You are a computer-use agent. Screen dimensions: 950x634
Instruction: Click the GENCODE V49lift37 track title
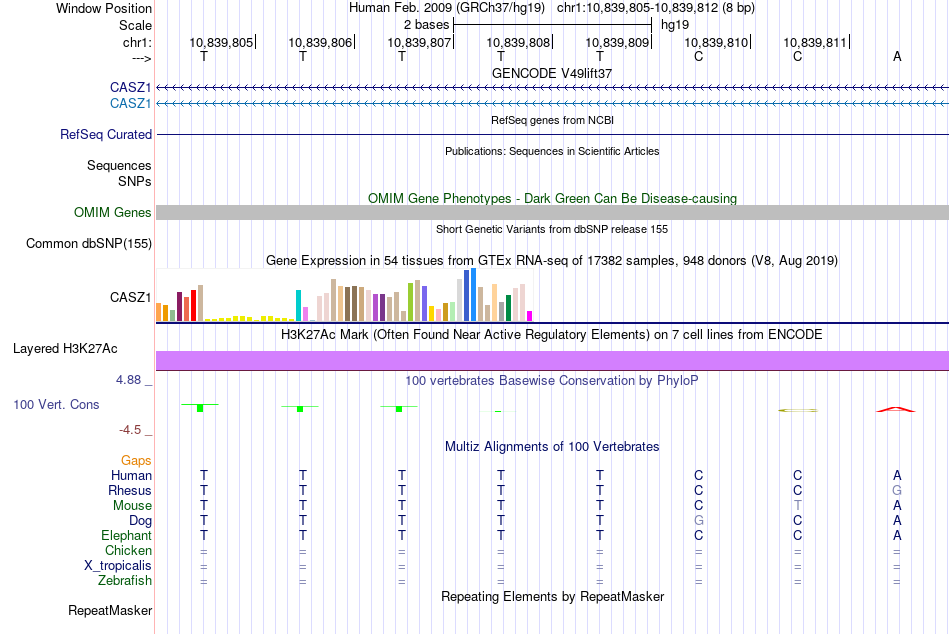(552, 73)
